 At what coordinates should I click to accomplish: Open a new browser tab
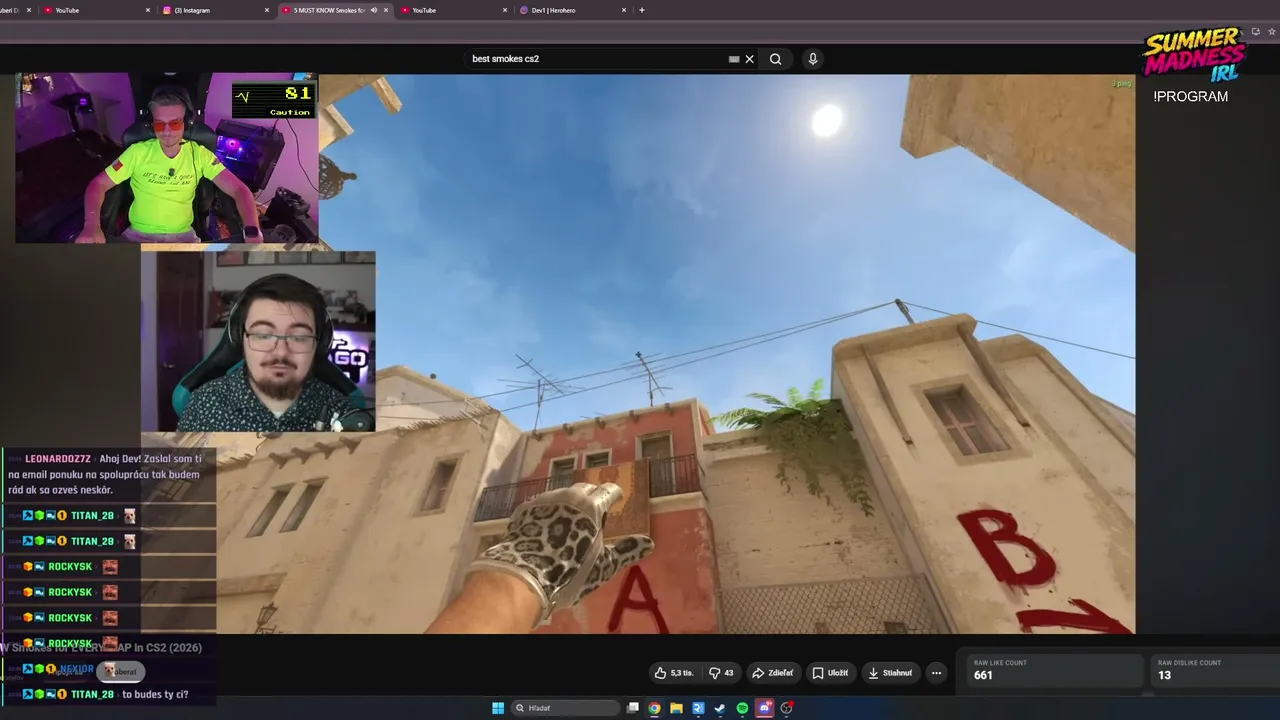click(642, 10)
